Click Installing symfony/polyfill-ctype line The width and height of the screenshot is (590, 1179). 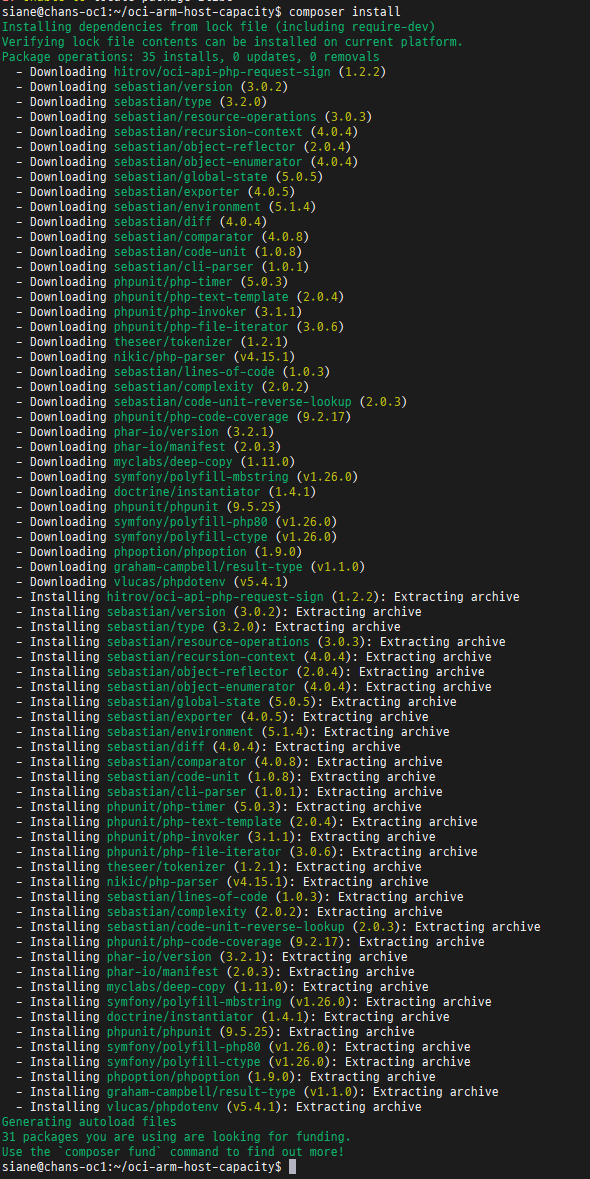tap(243, 1062)
